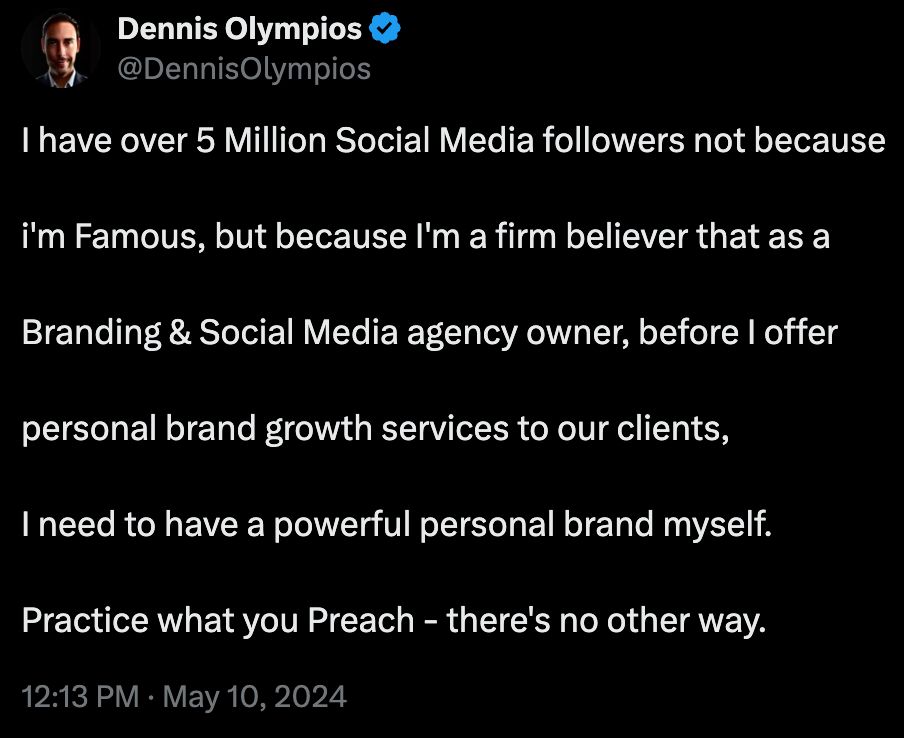The height and width of the screenshot is (738, 904).
Task: Click the word 'followers' in the first line
Action: (613, 141)
